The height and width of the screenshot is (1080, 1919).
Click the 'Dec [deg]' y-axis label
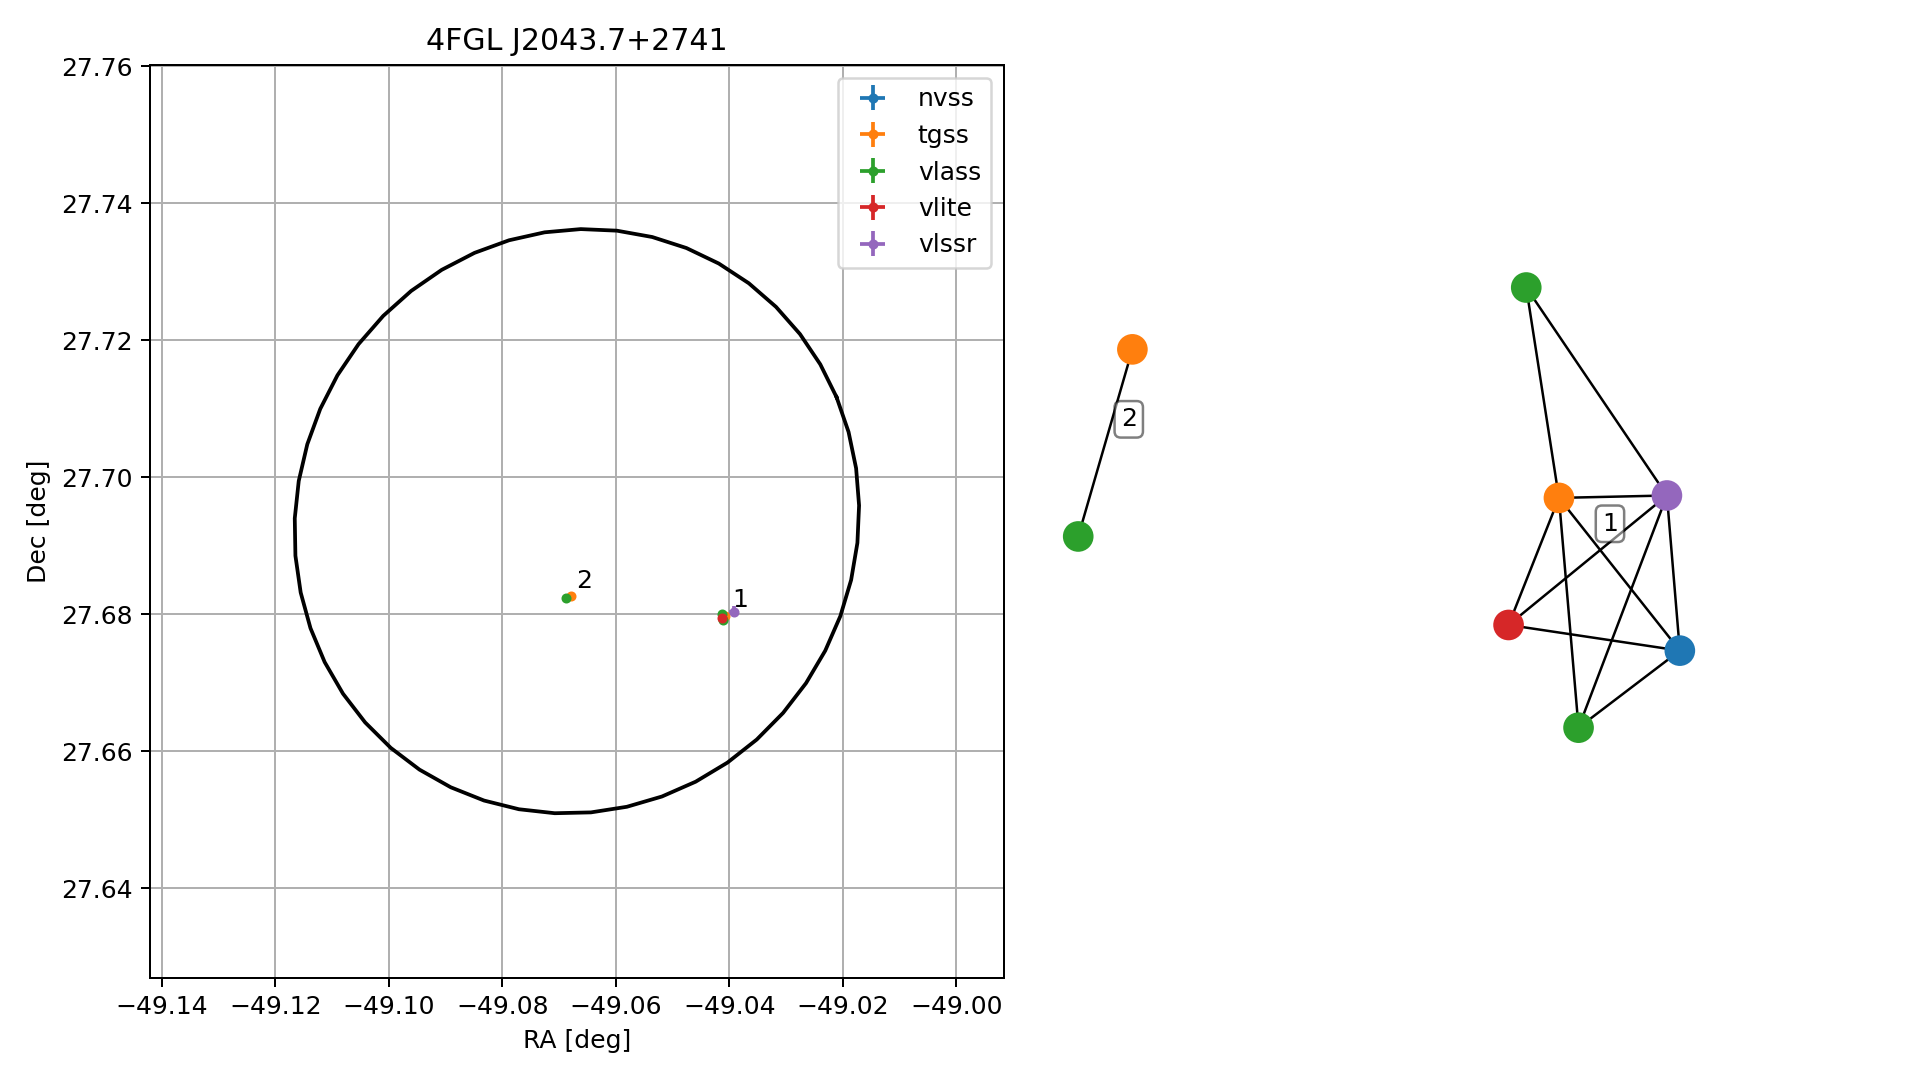[x=37, y=521]
